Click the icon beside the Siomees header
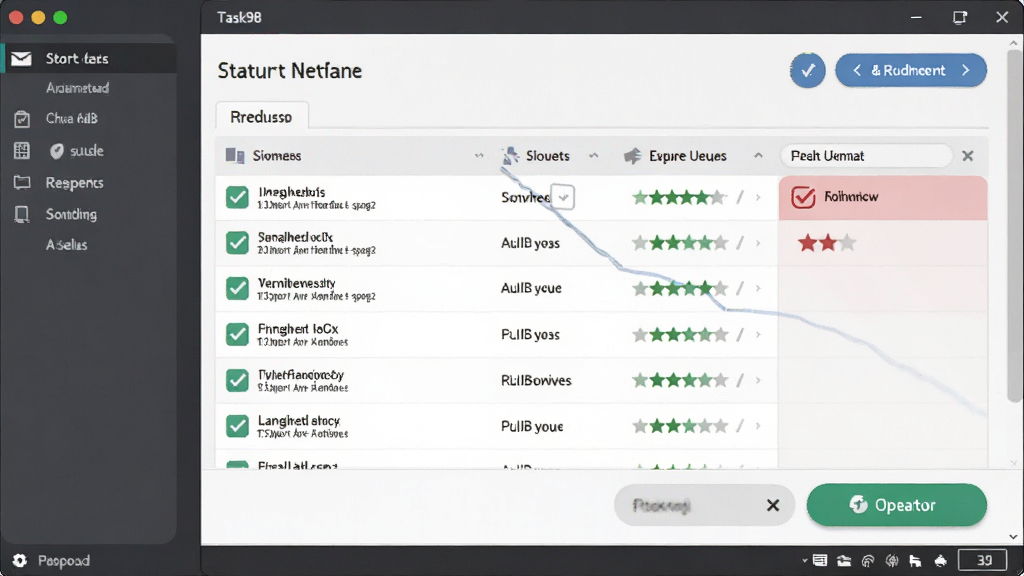This screenshot has width=1024, height=576. tap(234, 155)
